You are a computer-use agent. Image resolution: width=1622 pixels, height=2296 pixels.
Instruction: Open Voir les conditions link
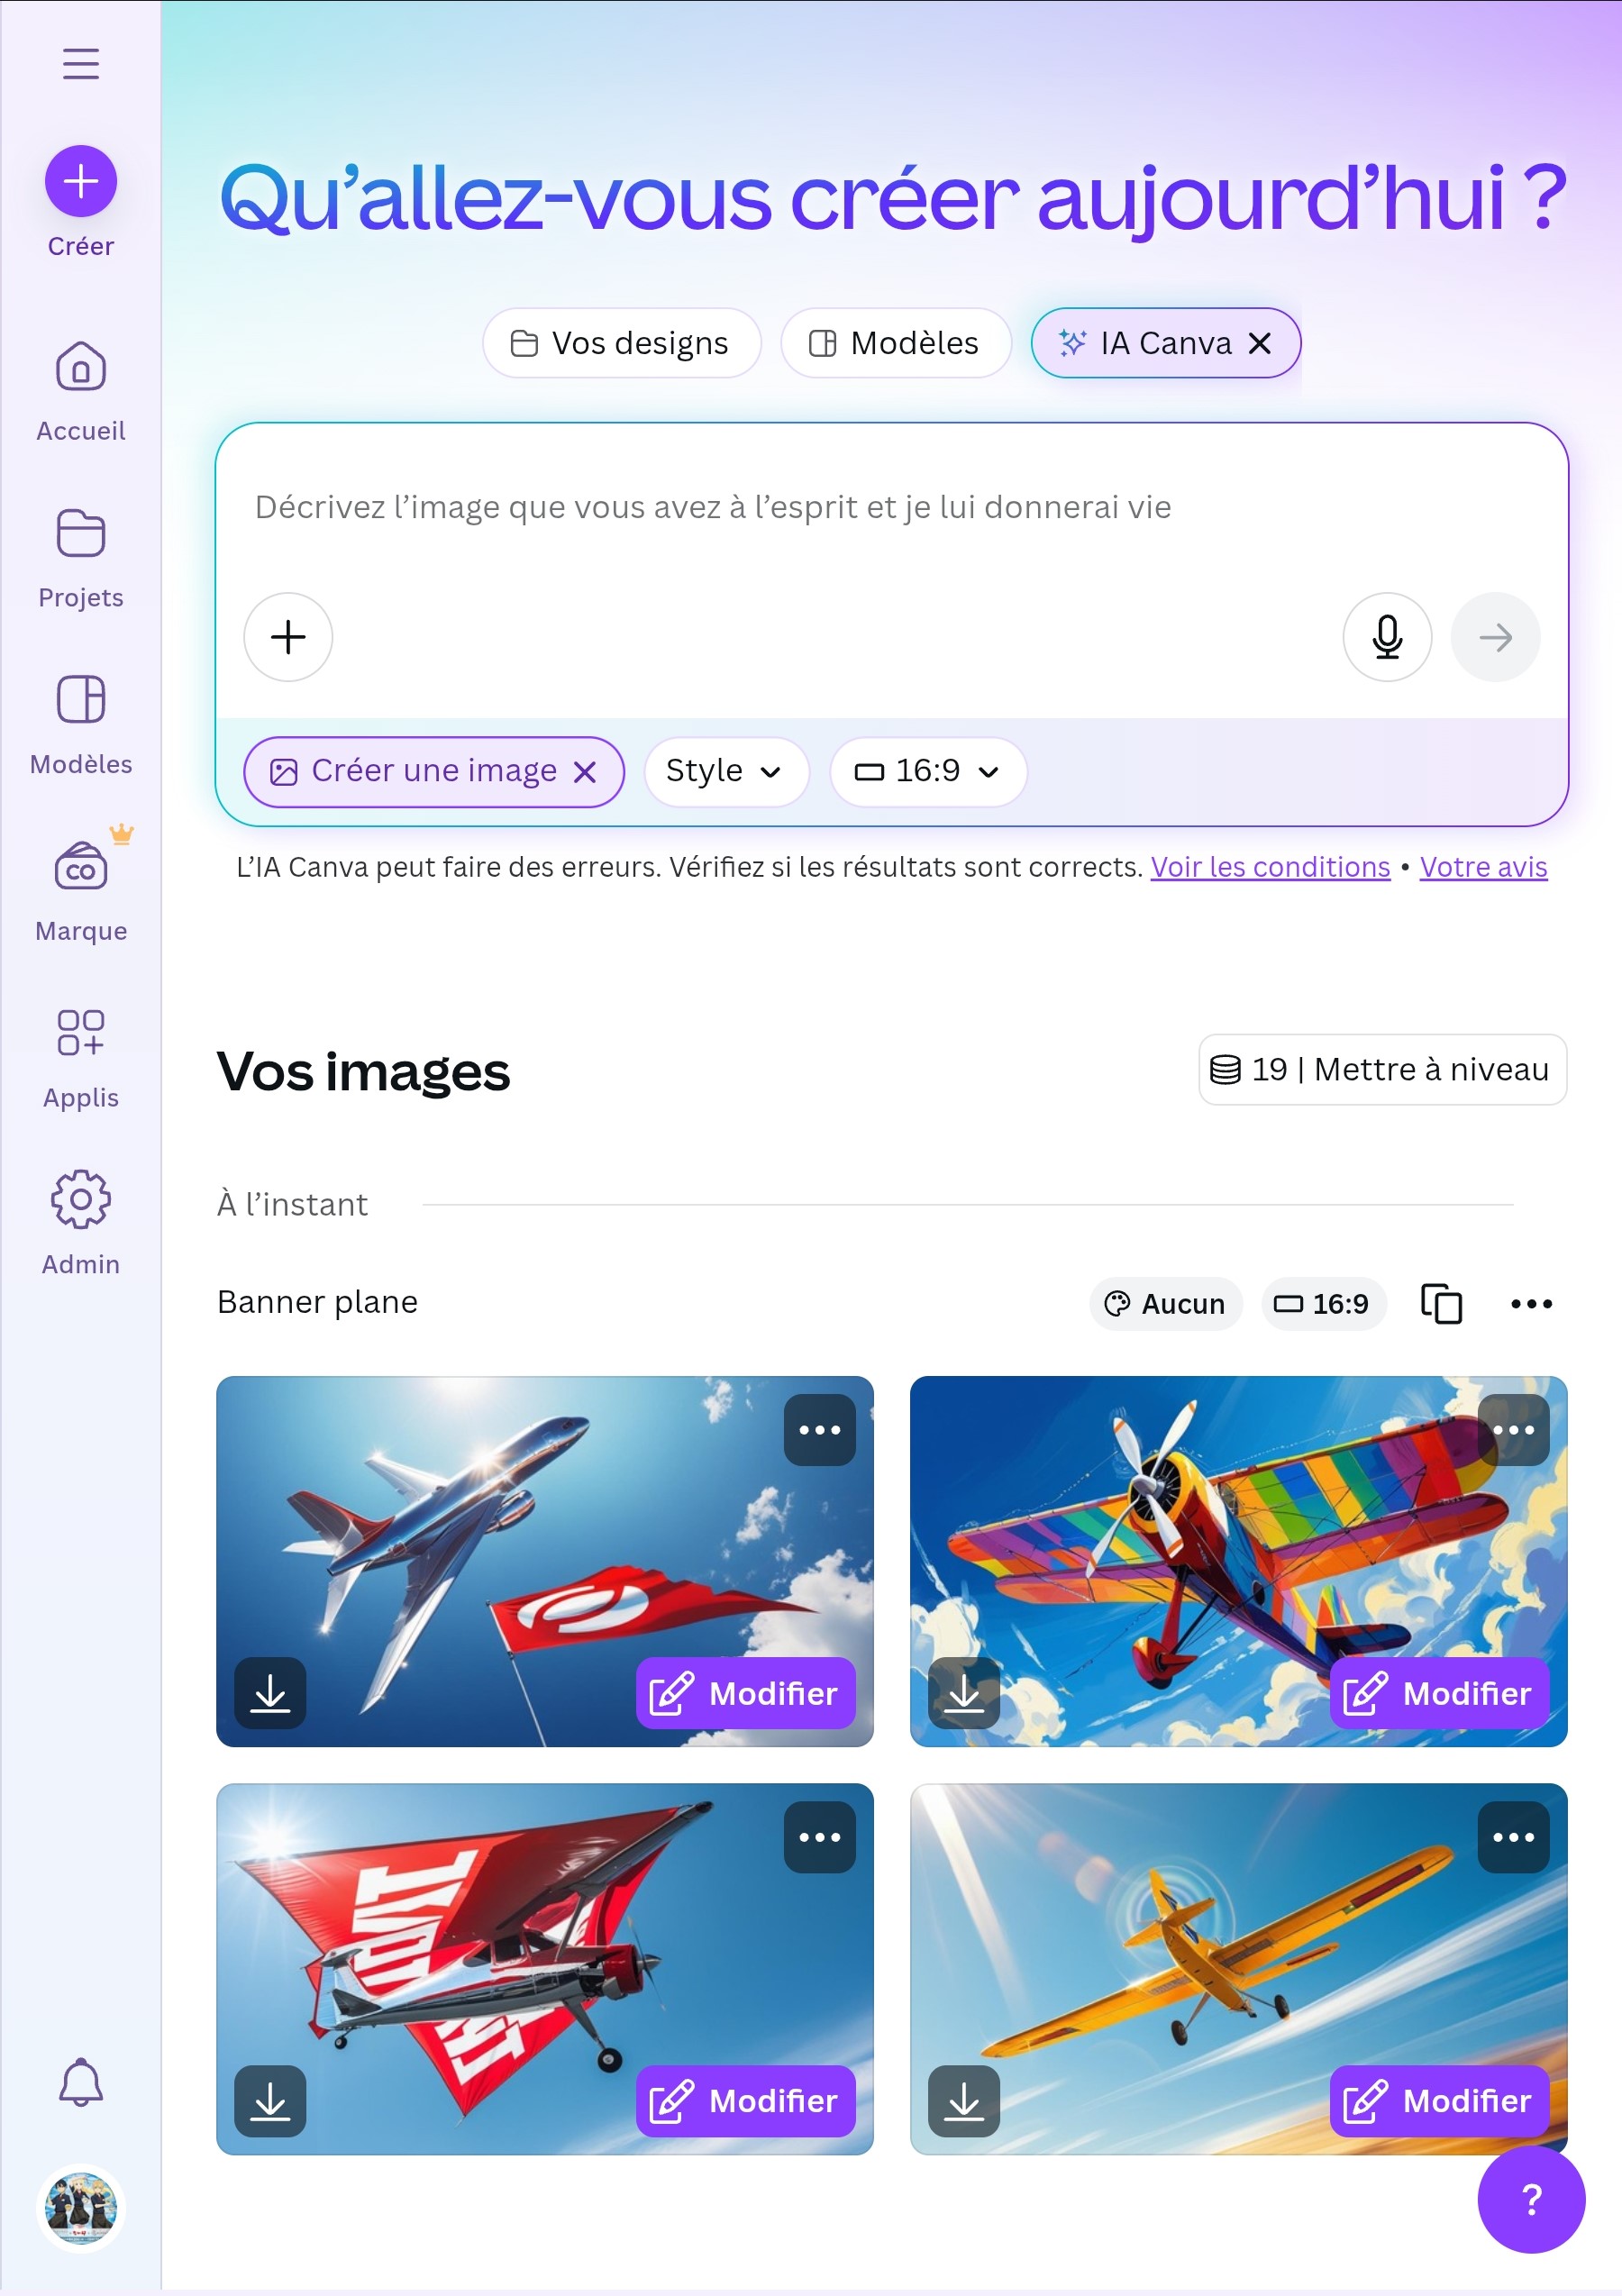pos(1269,867)
